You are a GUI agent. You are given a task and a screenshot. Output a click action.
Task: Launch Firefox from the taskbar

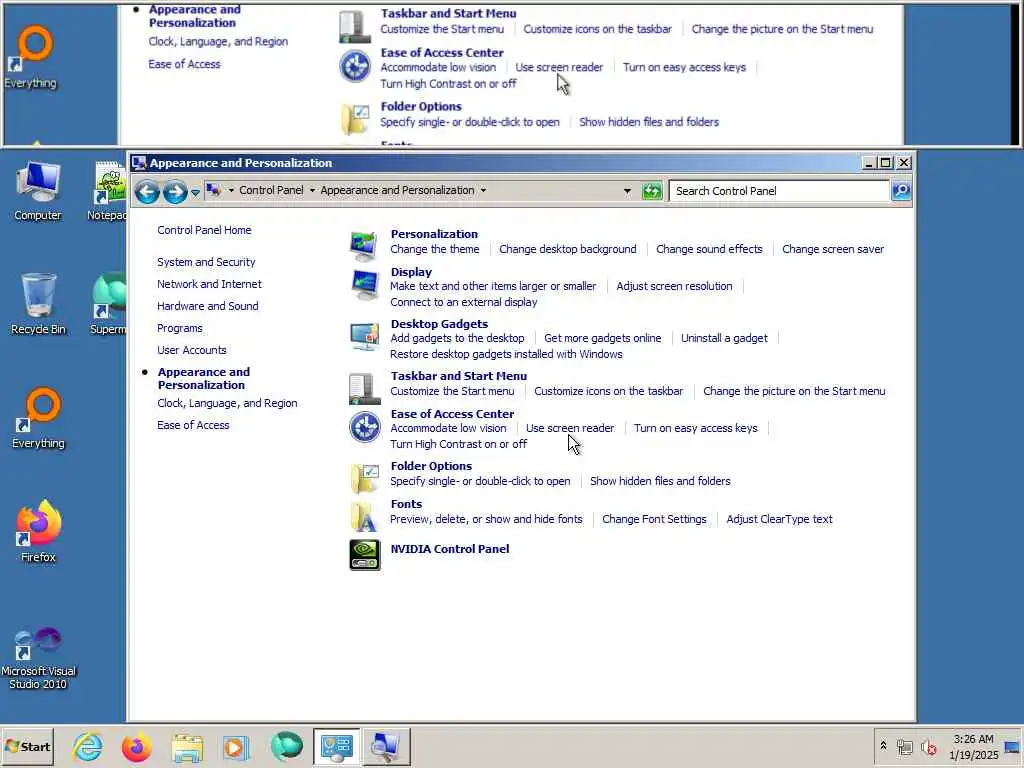tap(136, 746)
